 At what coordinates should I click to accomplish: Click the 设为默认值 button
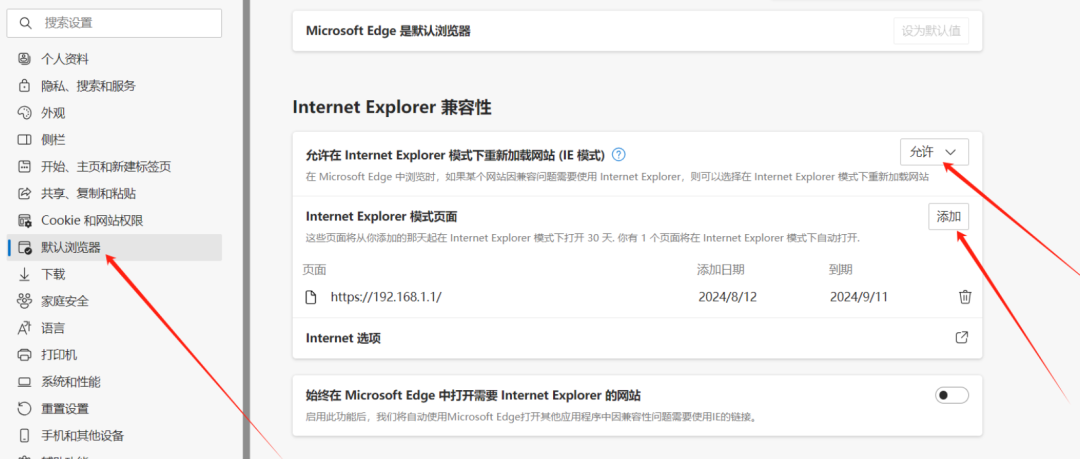[931, 31]
